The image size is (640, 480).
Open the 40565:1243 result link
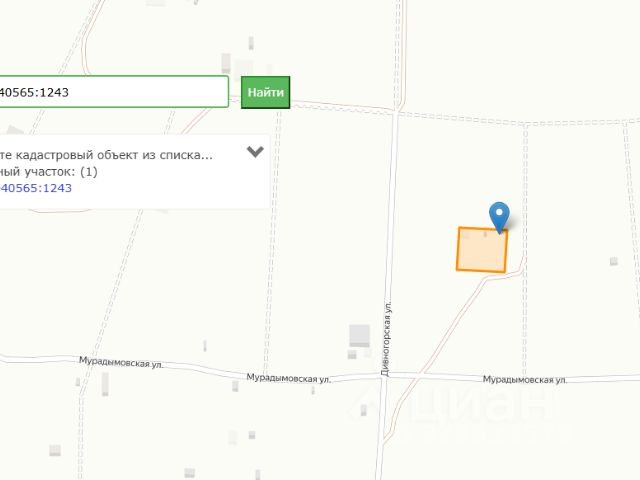(36, 188)
